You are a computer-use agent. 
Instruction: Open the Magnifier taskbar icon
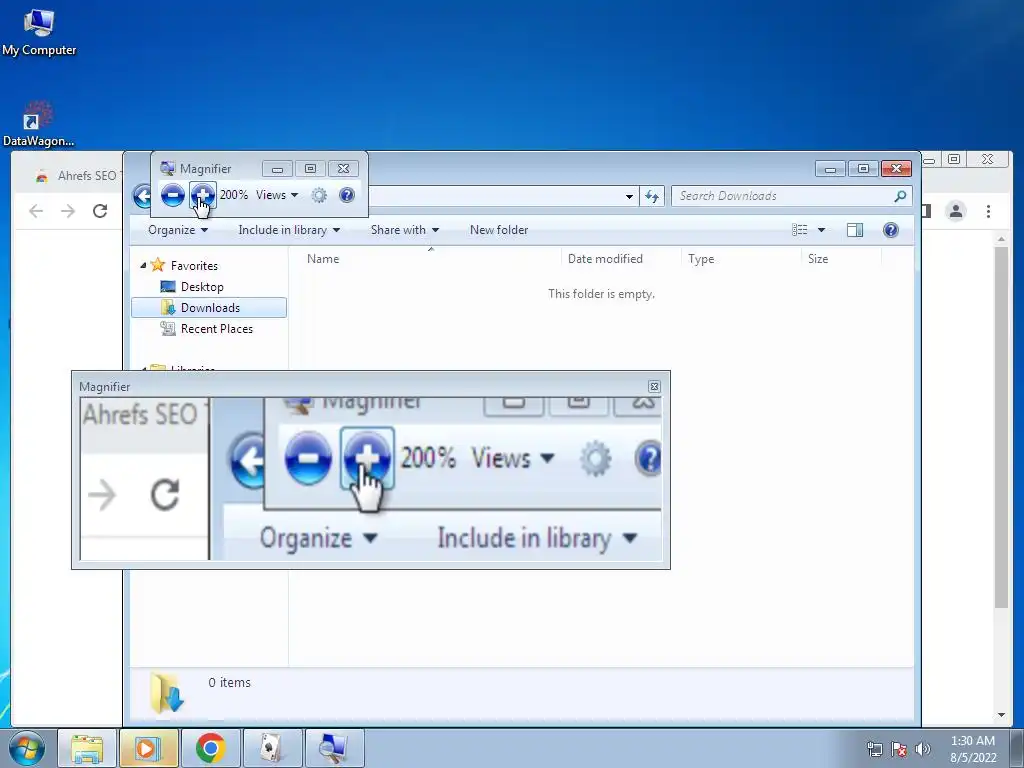pos(334,748)
